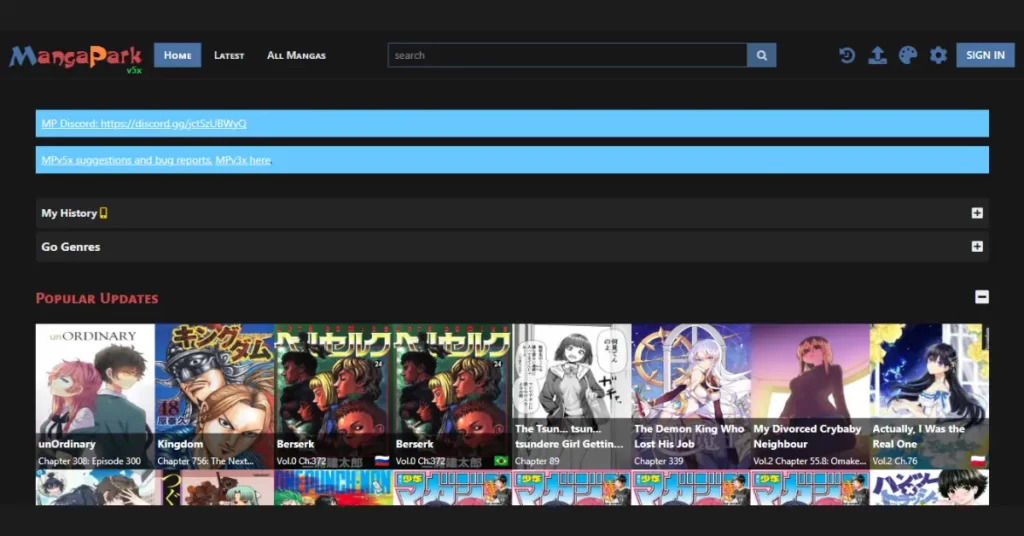
Task: Open the MPv3x here link
Action: click(x=243, y=160)
